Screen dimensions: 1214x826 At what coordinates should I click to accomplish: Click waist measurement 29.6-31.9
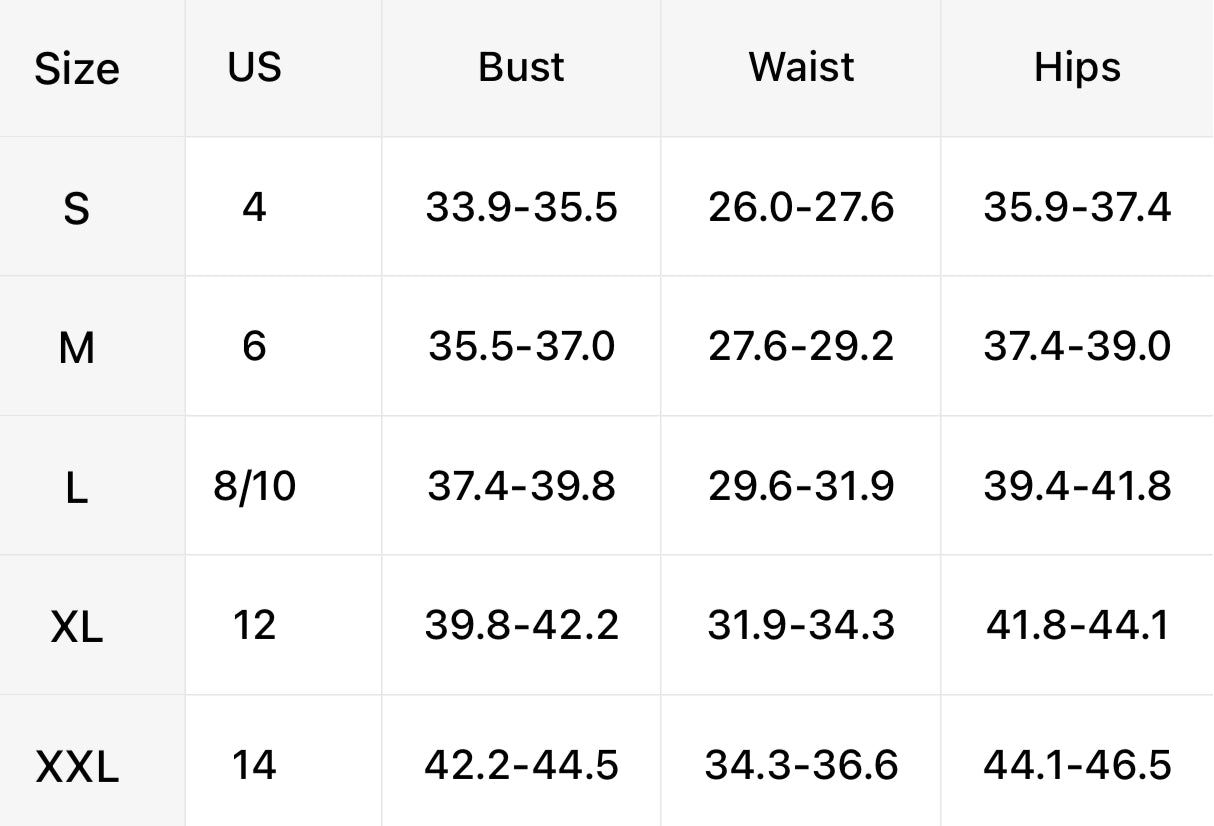(801, 487)
